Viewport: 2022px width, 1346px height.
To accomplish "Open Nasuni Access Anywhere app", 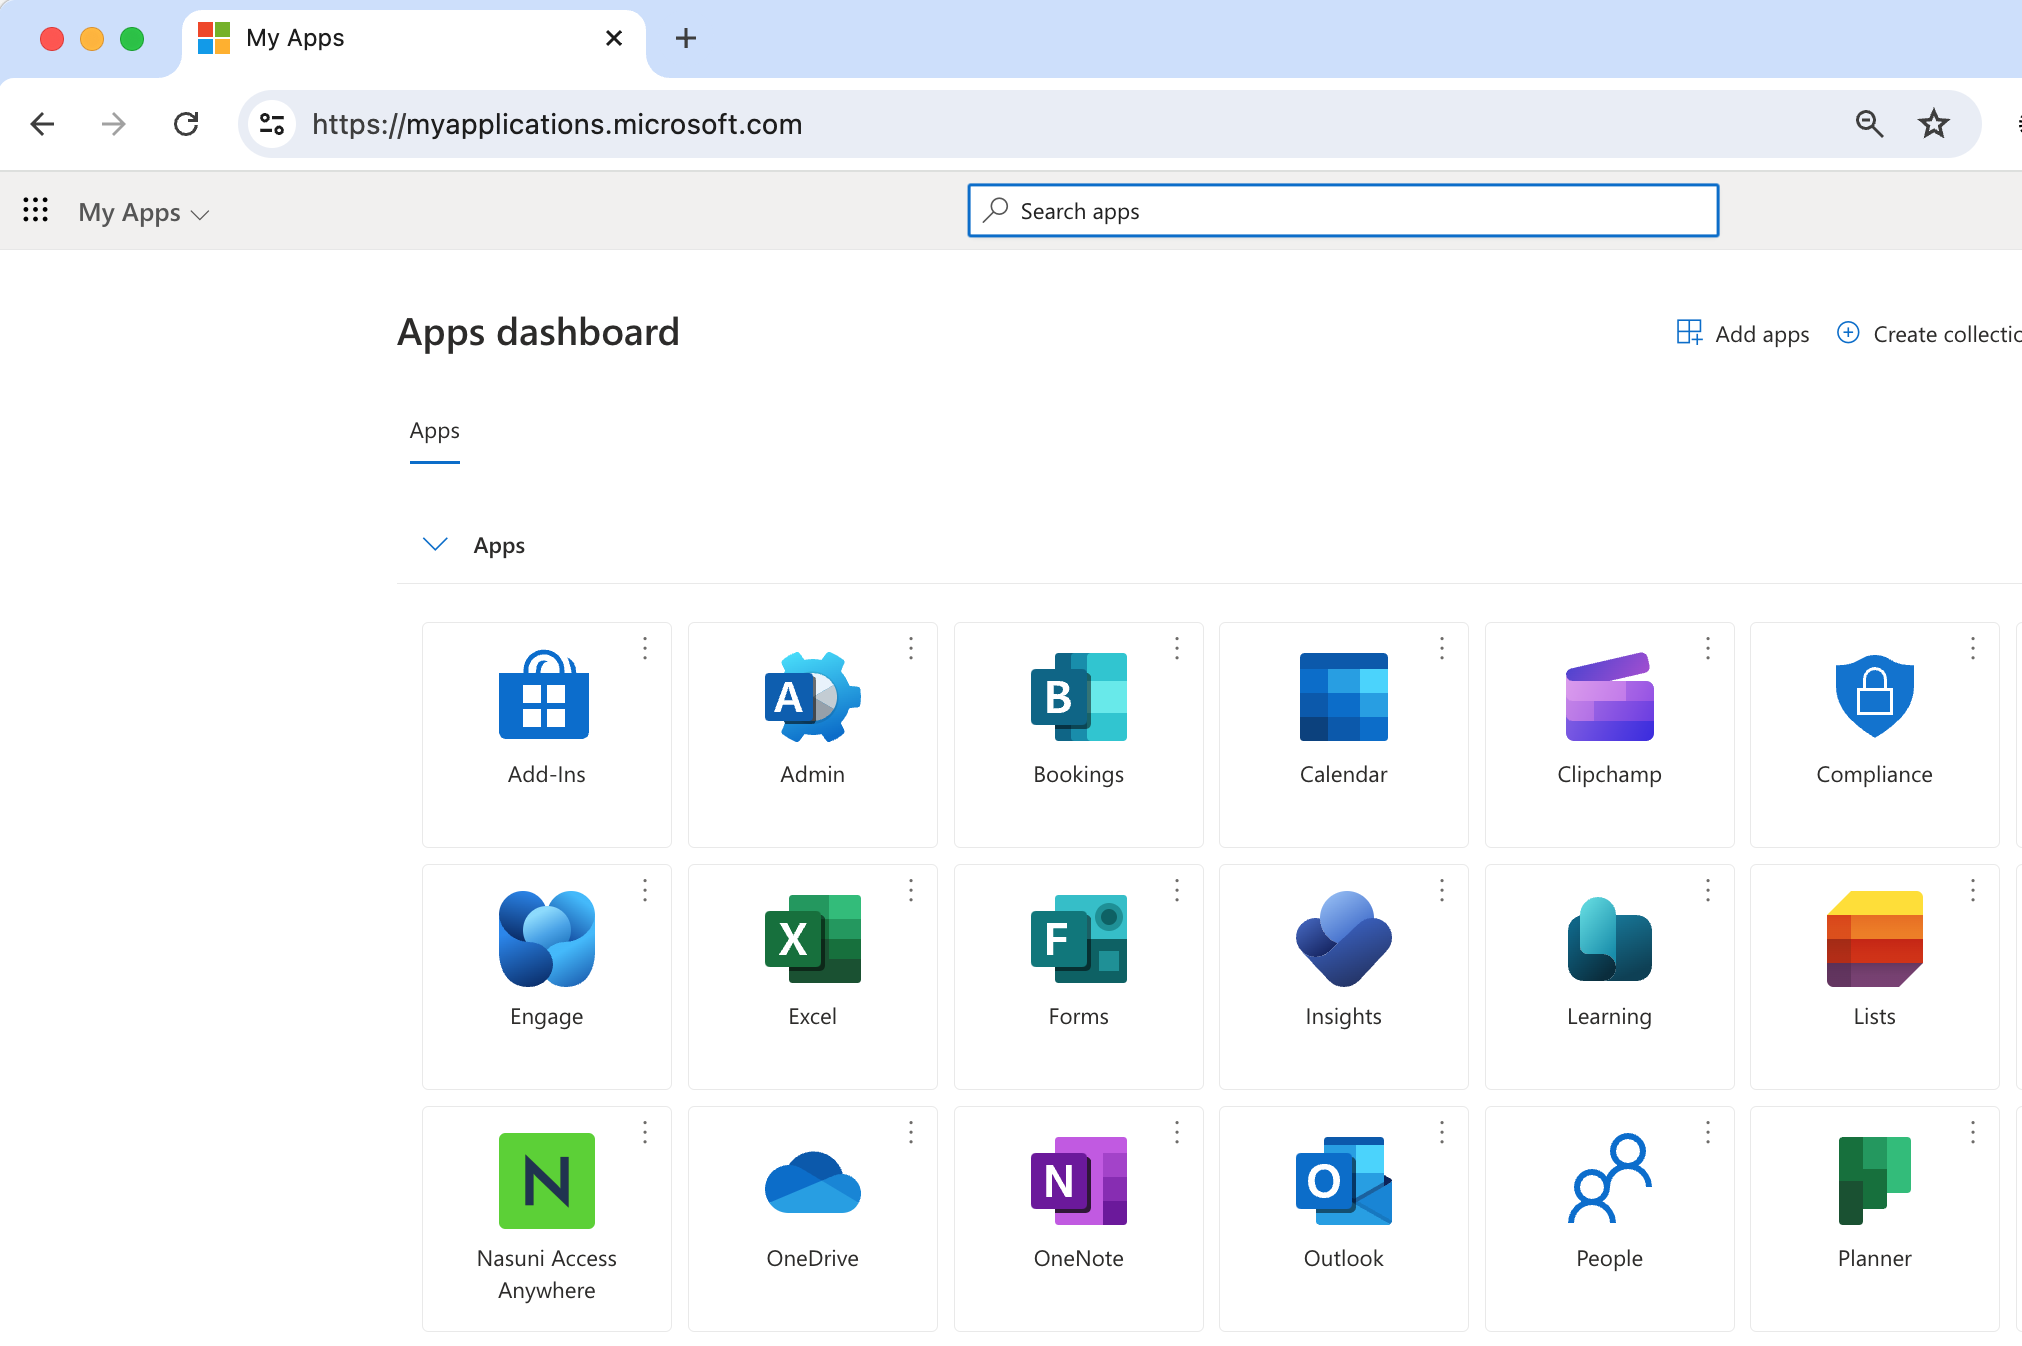I will 546,1181.
